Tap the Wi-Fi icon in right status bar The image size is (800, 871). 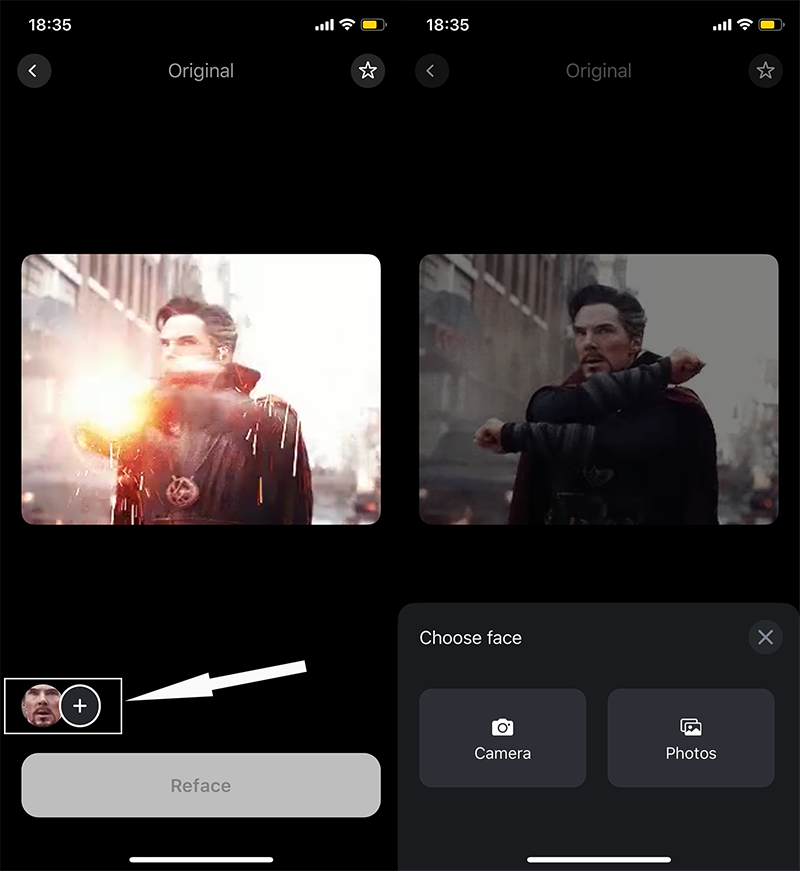click(x=745, y=24)
